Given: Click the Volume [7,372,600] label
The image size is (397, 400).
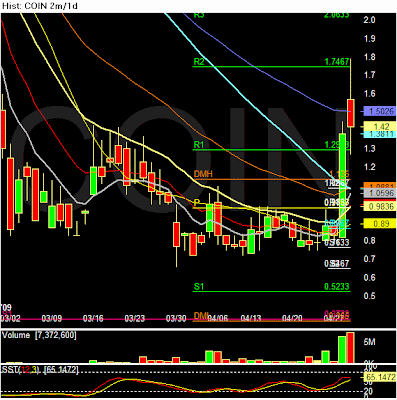Looking at the screenshot, I should [39, 335].
